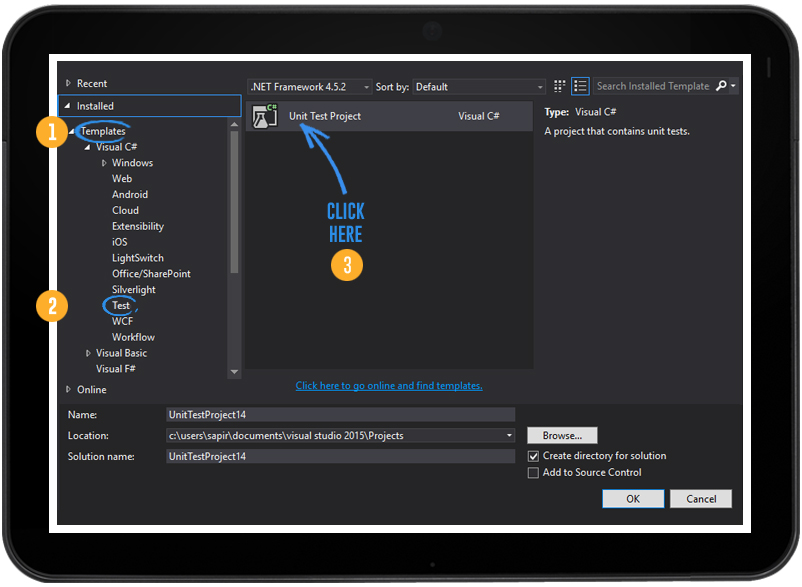Click the Cancel button
Screen dimensions: 802x587
(701, 499)
